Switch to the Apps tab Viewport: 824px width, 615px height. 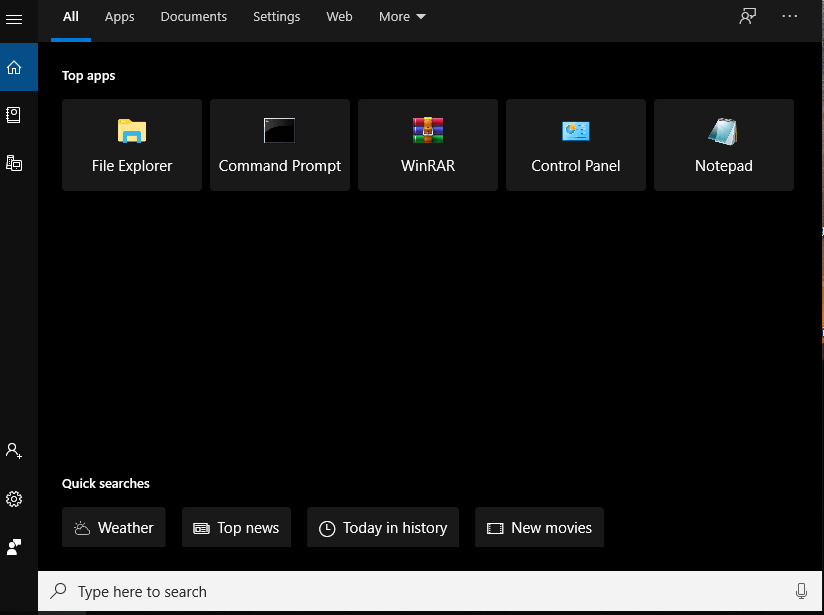click(119, 16)
